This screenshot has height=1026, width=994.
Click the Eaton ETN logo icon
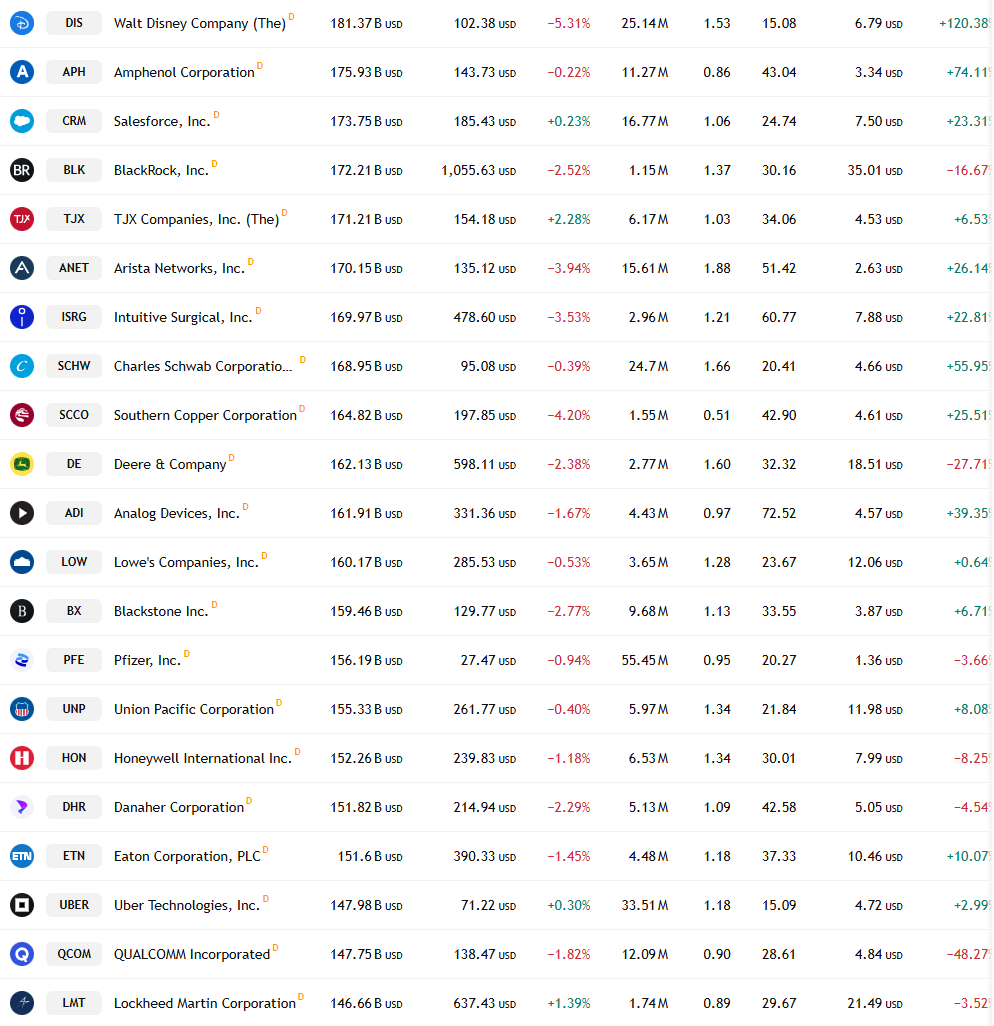point(22,856)
